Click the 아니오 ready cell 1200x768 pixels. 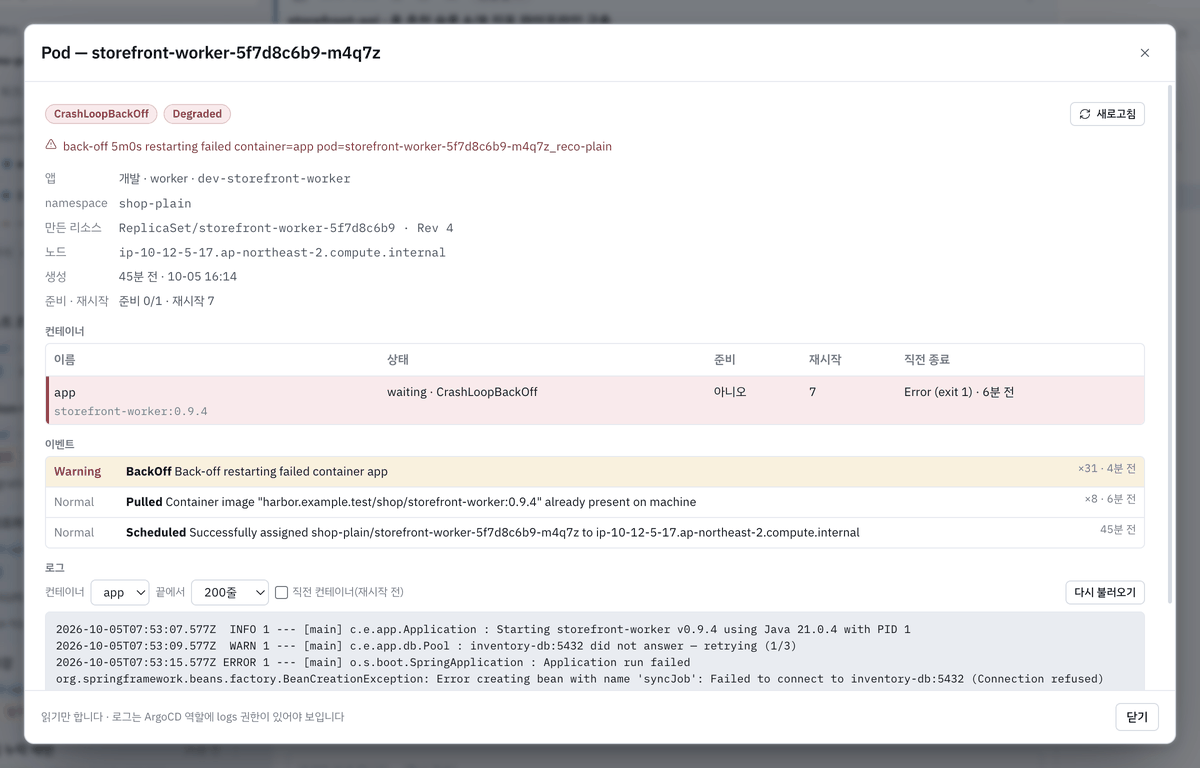(x=730, y=392)
